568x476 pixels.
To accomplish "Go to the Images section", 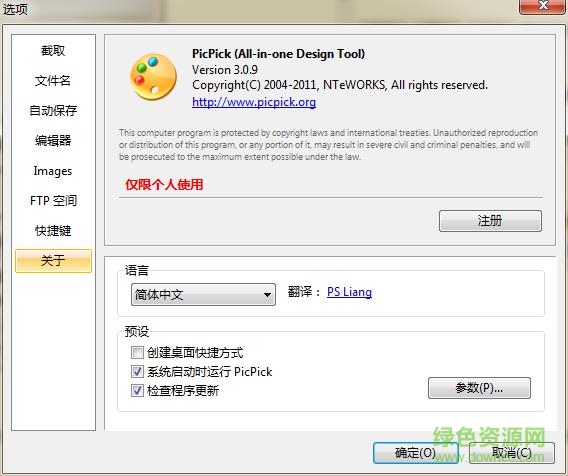I will [53, 171].
